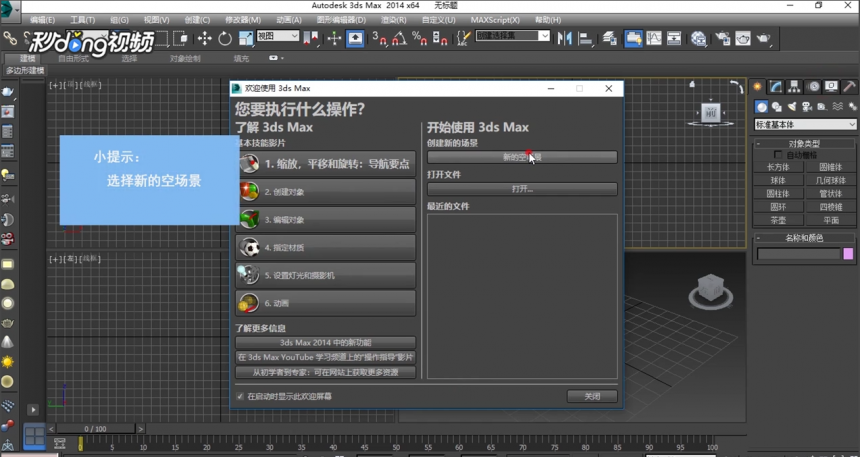This screenshot has width=860, height=457.
Task: Switch to the Hierarchy panel tab
Action: click(794, 87)
